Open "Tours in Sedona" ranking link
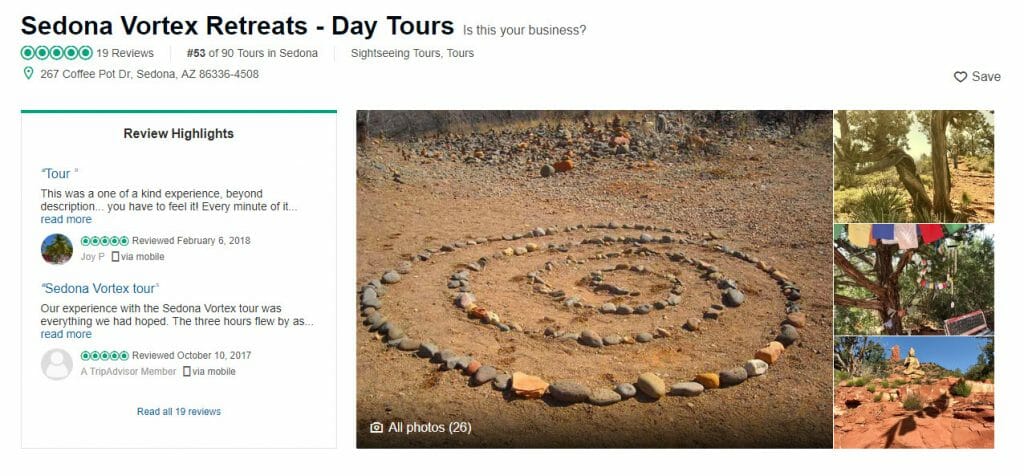This screenshot has width=1024, height=476. (x=278, y=54)
